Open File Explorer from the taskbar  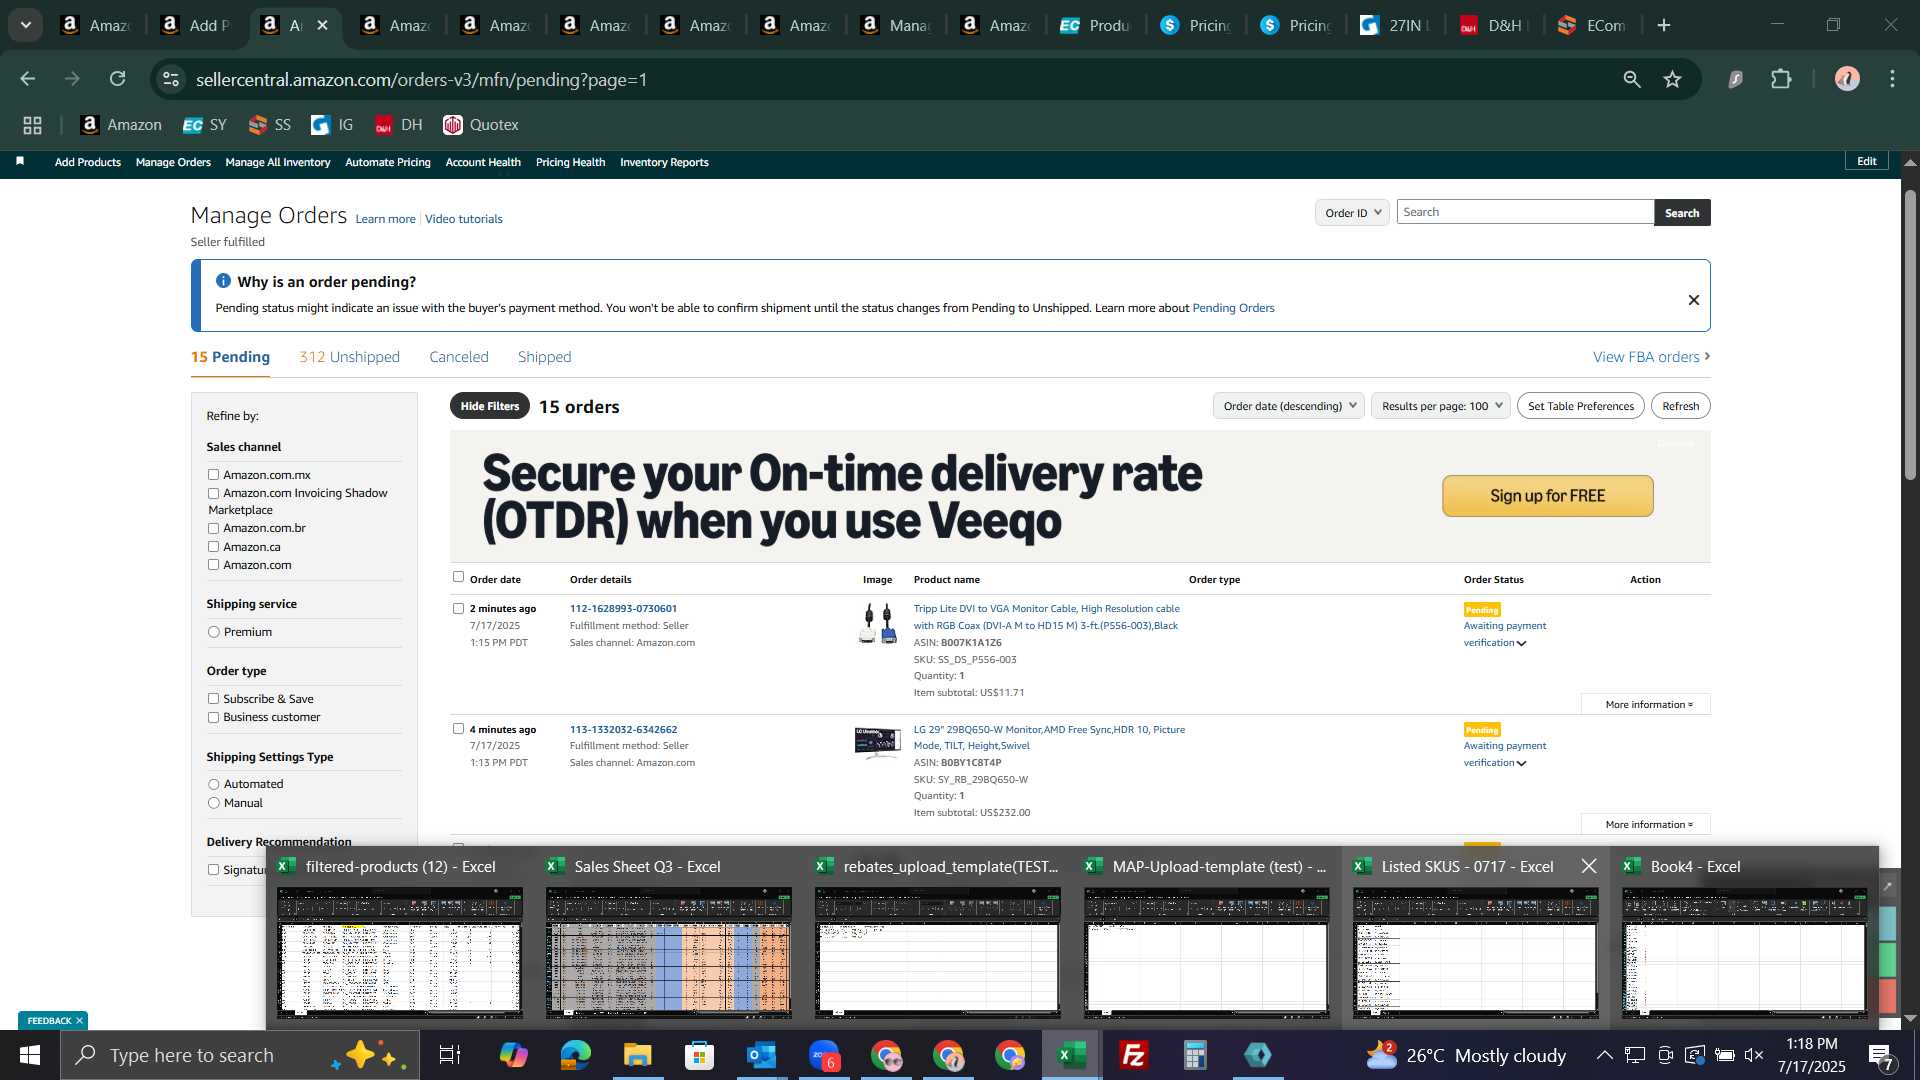pos(638,1055)
